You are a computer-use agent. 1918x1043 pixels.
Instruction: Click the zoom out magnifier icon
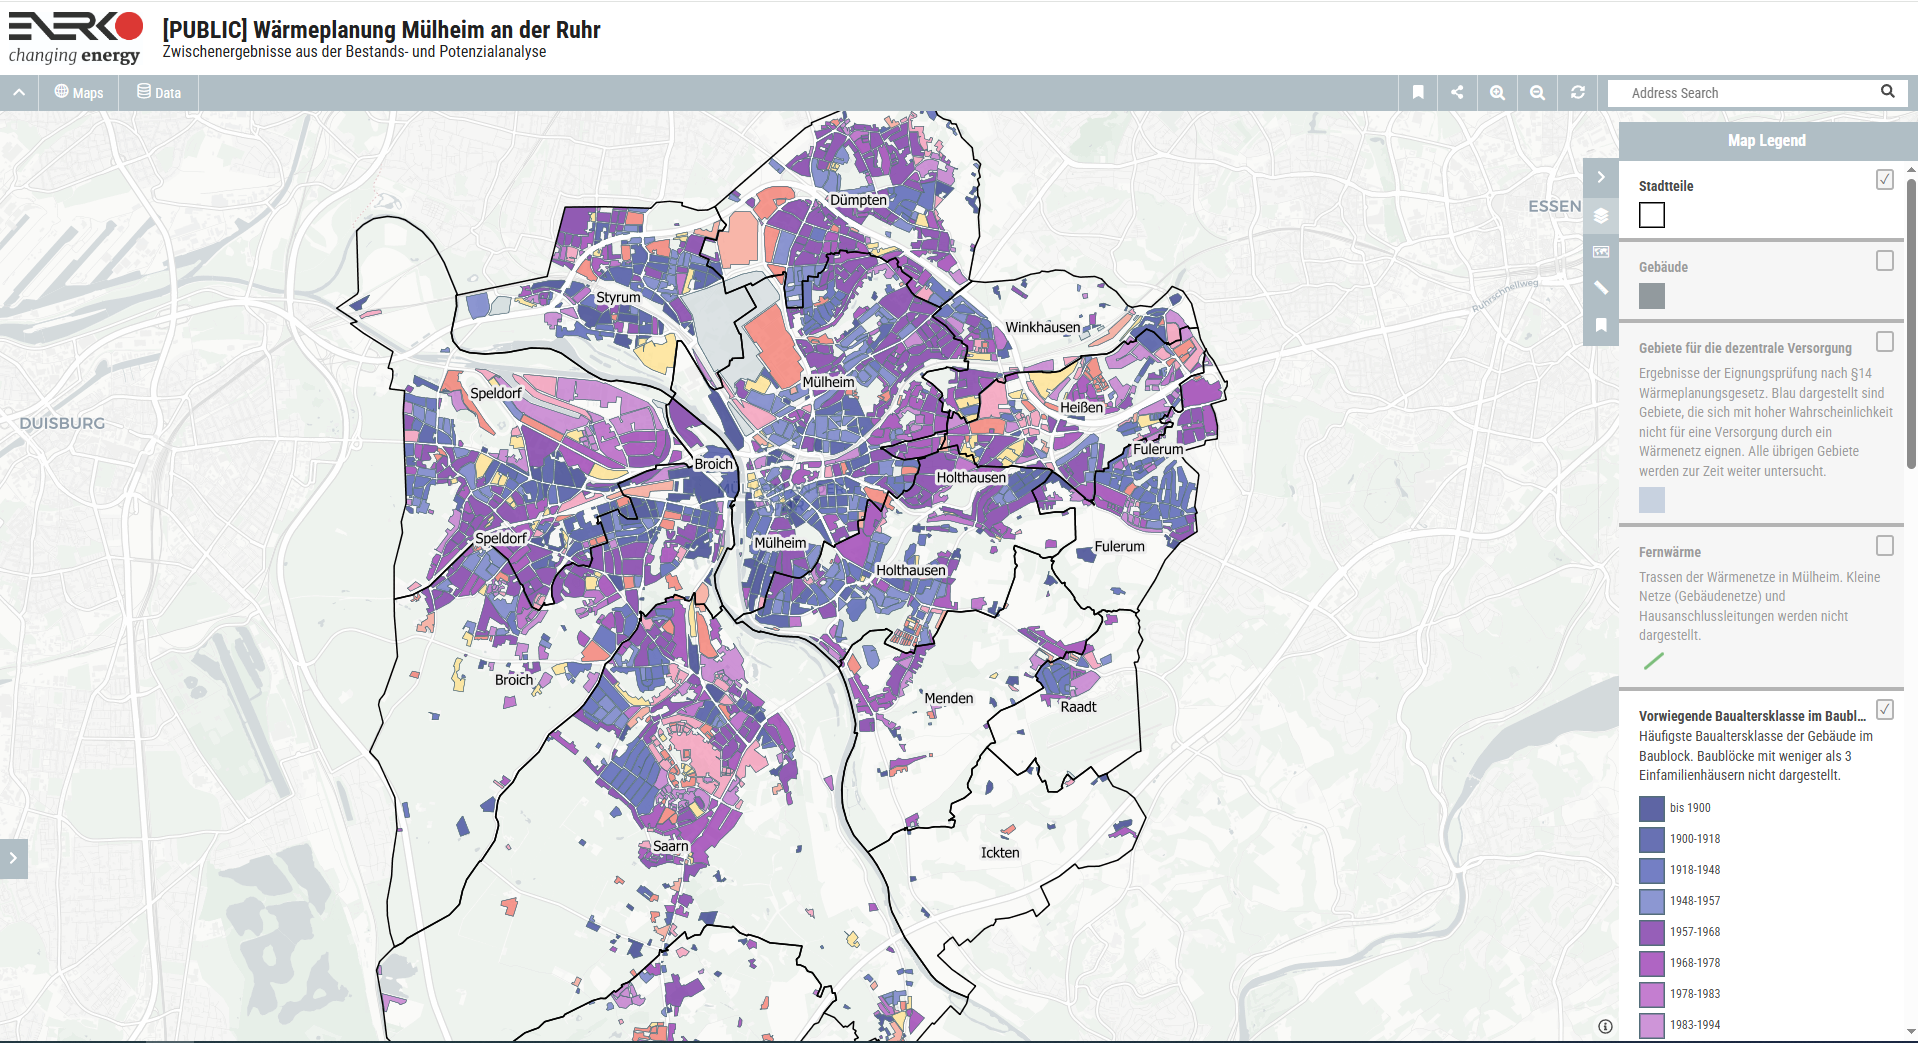point(1537,92)
